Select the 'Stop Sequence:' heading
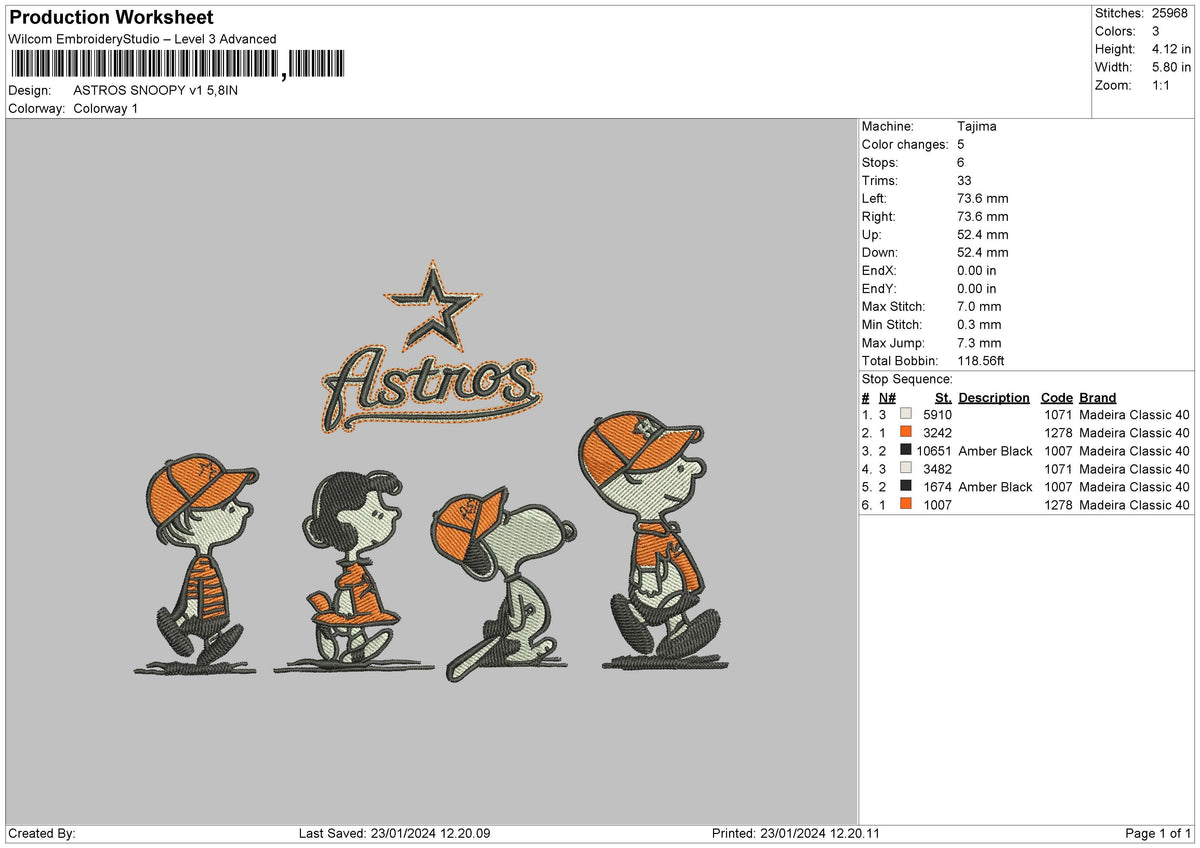This screenshot has width=1200, height=848. pos(907,379)
